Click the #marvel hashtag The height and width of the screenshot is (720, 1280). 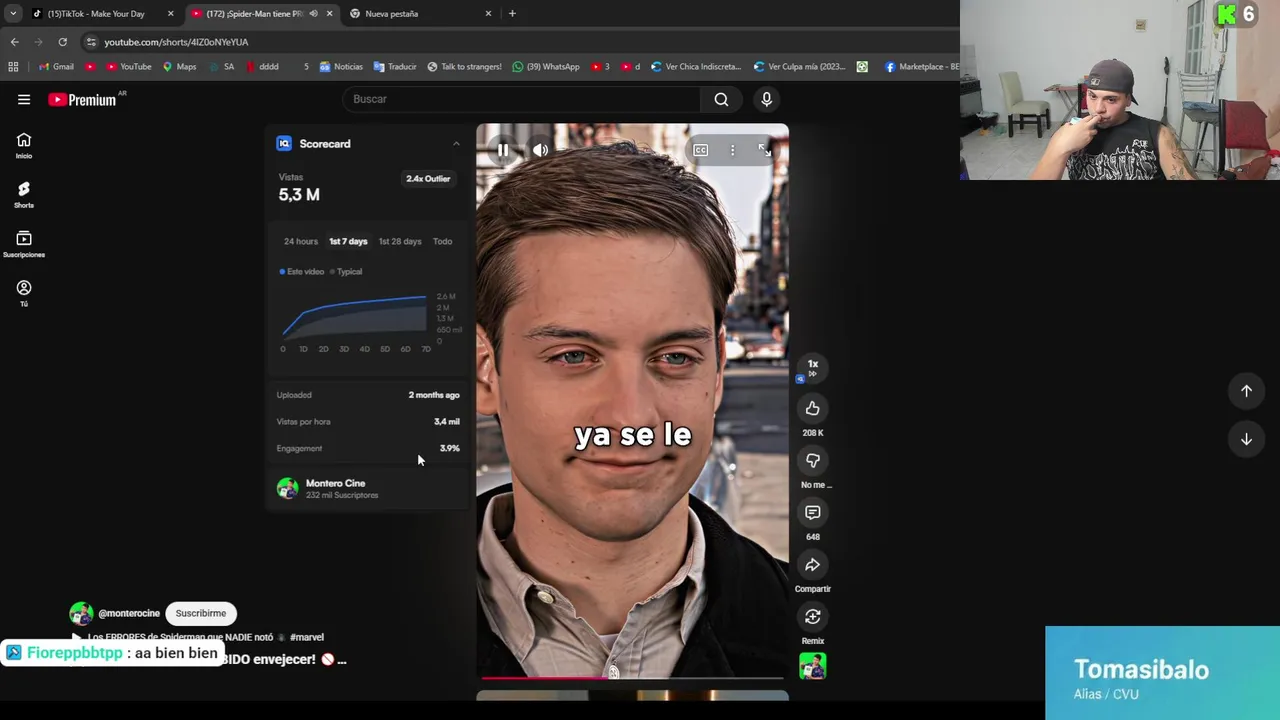pyautogui.click(x=307, y=637)
